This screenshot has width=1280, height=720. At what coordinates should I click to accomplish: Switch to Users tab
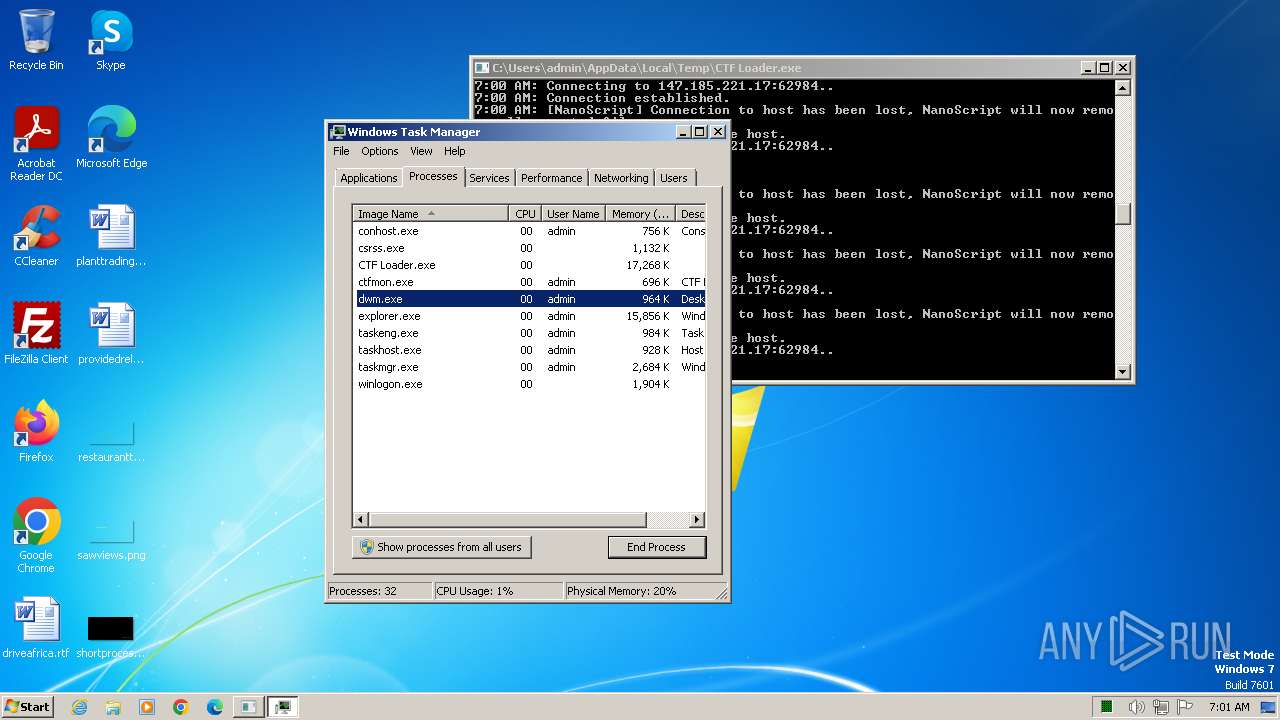pos(674,178)
